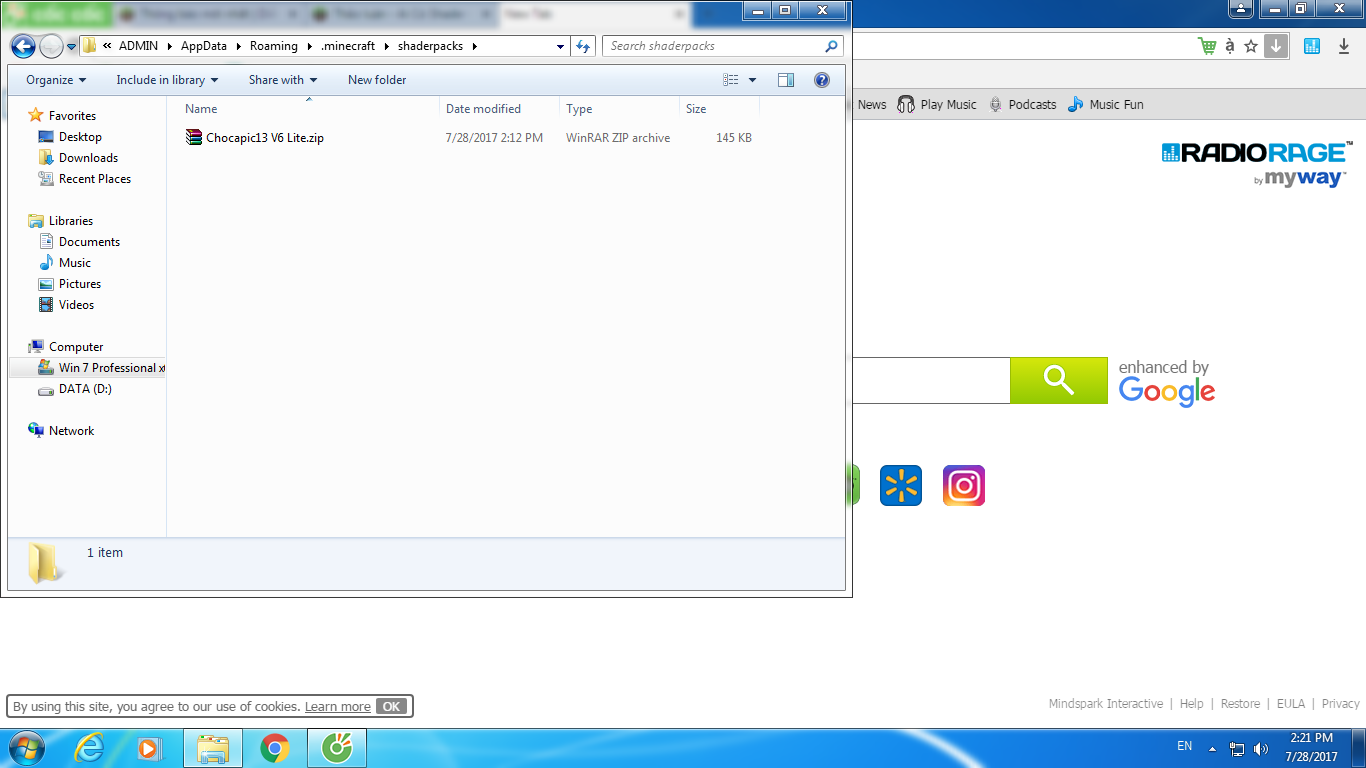
Task: Open the Organize menu
Action: tap(56, 80)
